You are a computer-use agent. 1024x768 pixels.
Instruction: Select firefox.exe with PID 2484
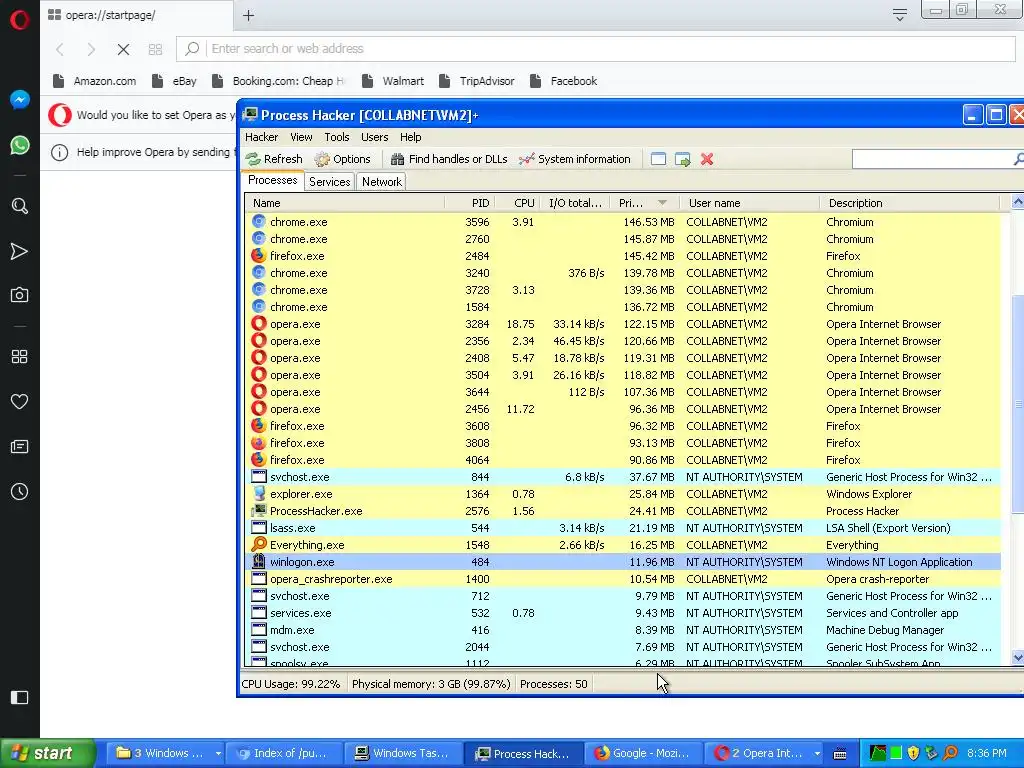(x=623, y=256)
